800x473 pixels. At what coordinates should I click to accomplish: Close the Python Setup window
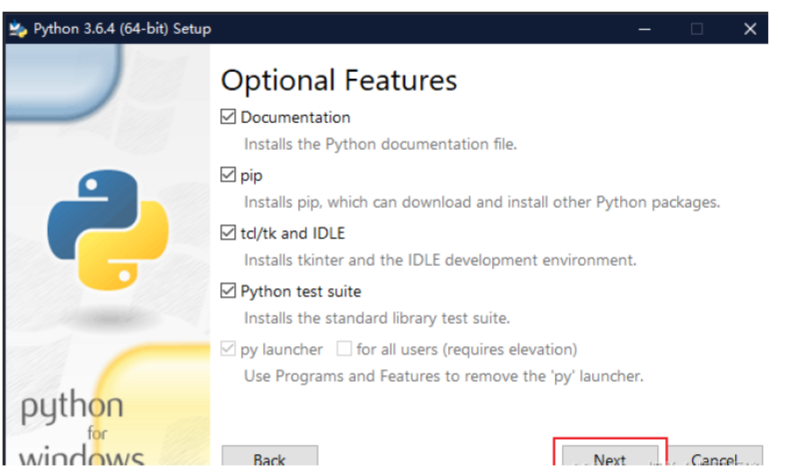[749, 29]
